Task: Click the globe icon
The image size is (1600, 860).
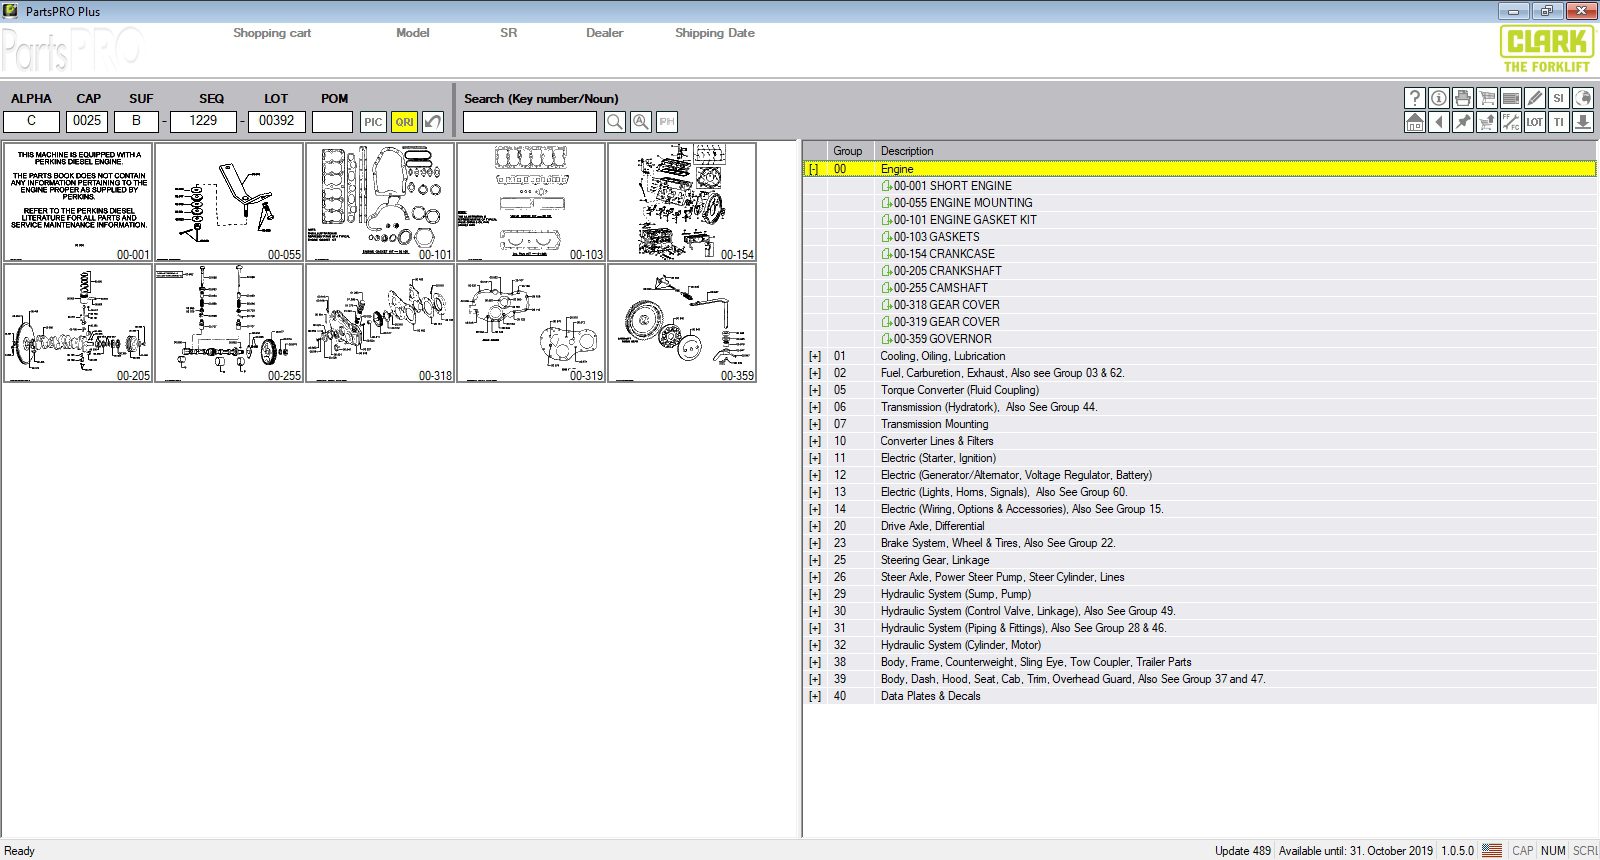Action: (x=1583, y=98)
